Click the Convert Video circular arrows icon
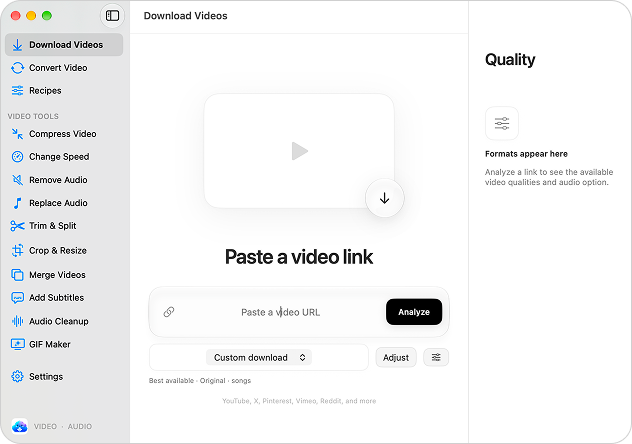This screenshot has height=444, width=632. pyautogui.click(x=17, y=68)
